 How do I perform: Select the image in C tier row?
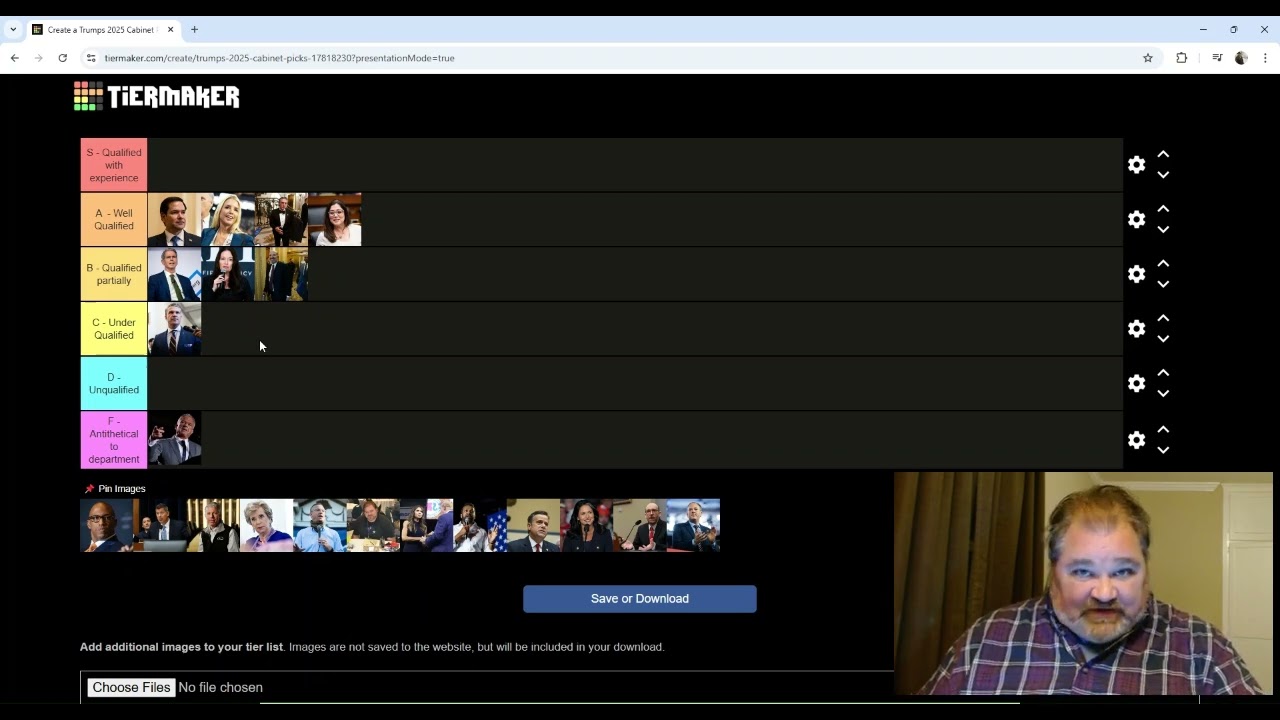tap(174, 329)
